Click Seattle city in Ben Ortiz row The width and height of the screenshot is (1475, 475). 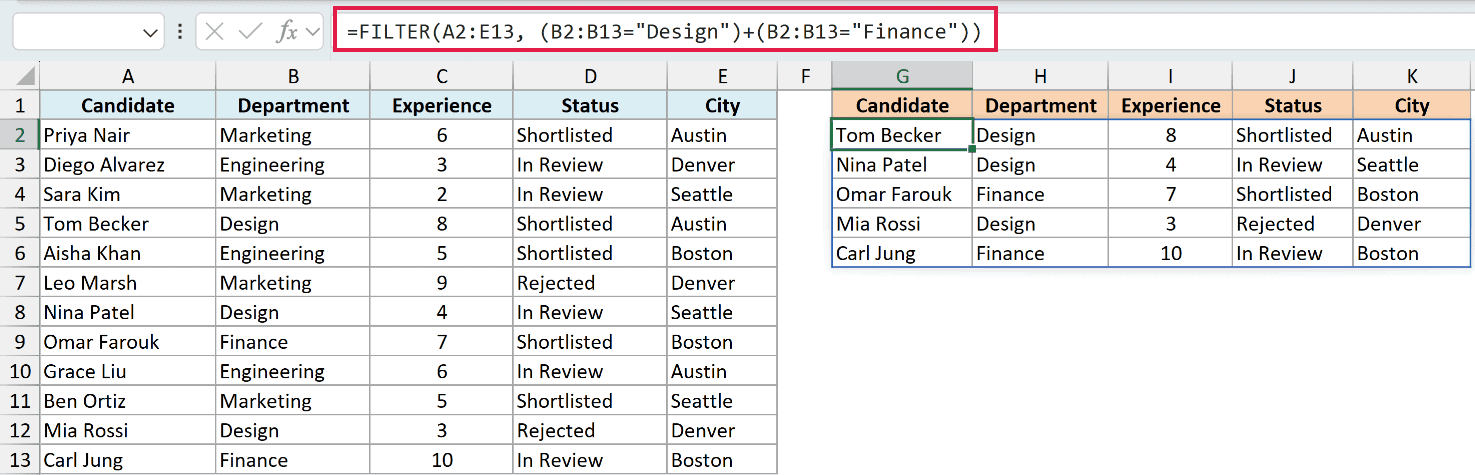(722, 401)
